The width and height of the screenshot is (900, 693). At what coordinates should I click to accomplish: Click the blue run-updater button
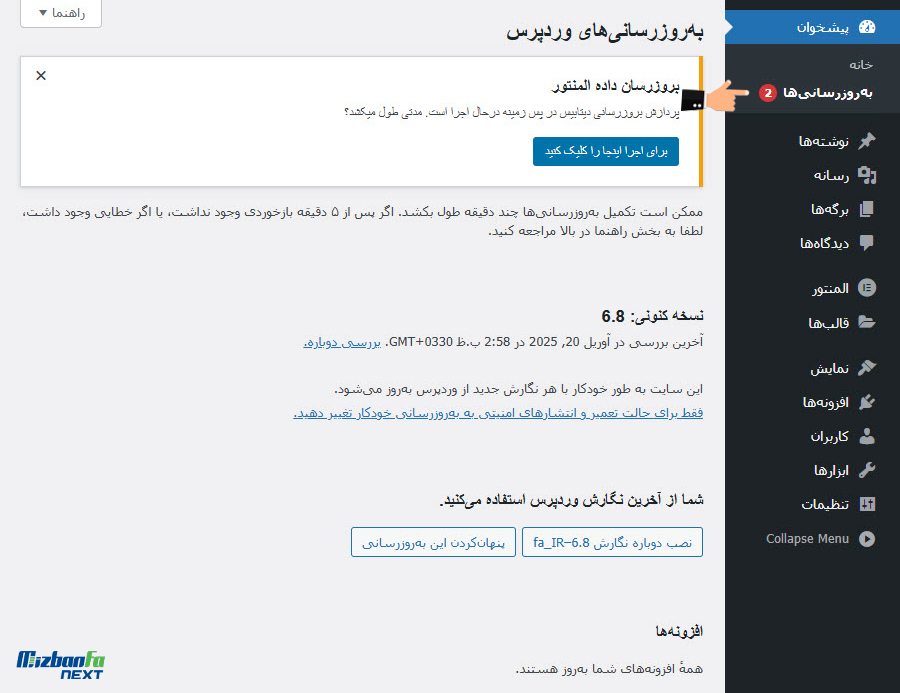pyautogui.click(x=606, y=152)
